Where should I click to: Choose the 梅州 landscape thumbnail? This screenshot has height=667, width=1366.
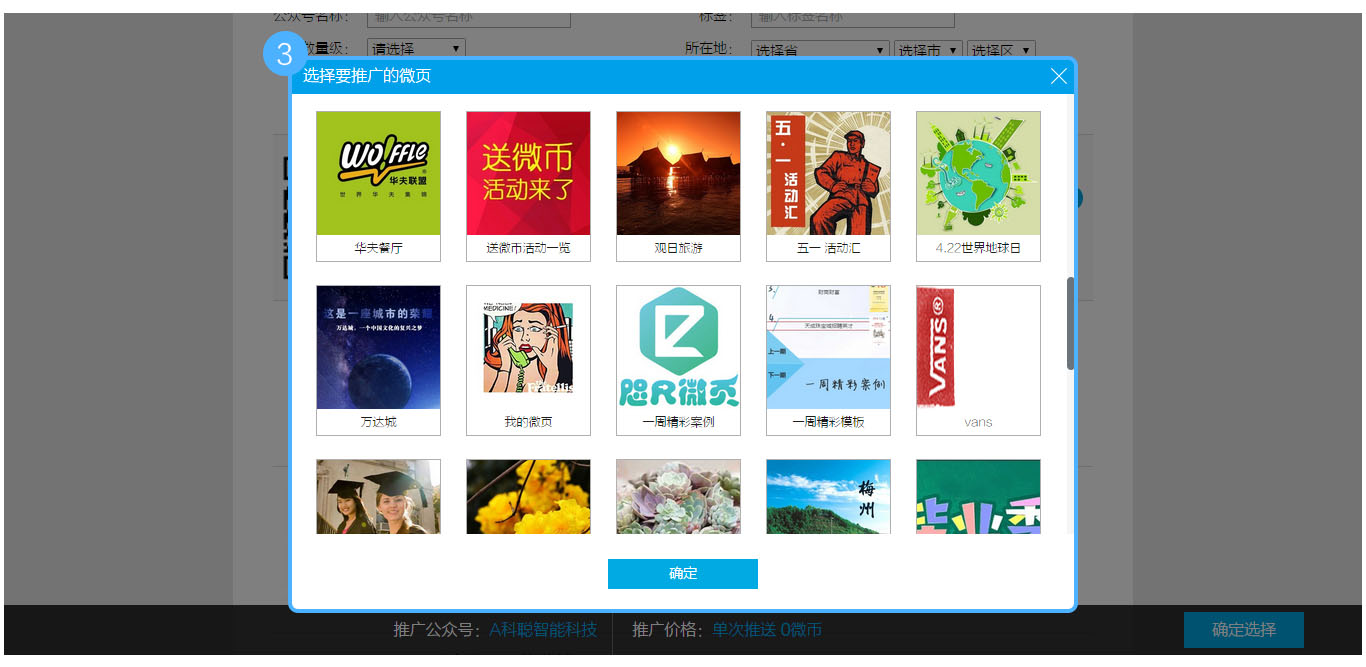(x=828, y=497)
